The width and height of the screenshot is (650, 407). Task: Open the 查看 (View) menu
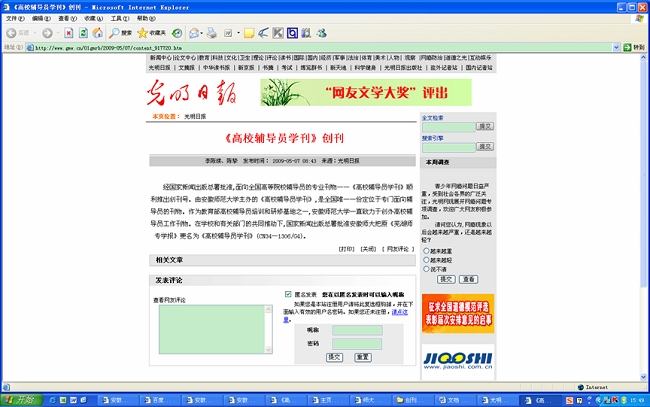(x=67, y=19)
